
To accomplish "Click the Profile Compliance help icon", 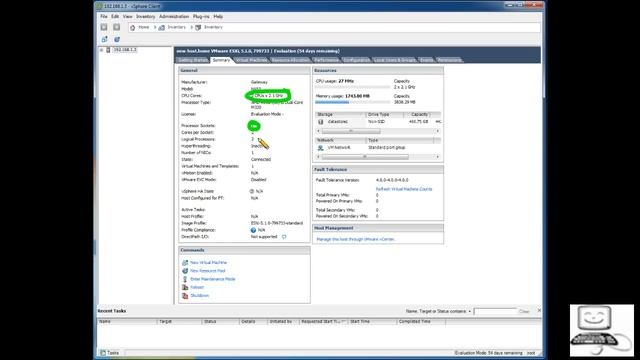I will tap(253, 230).
